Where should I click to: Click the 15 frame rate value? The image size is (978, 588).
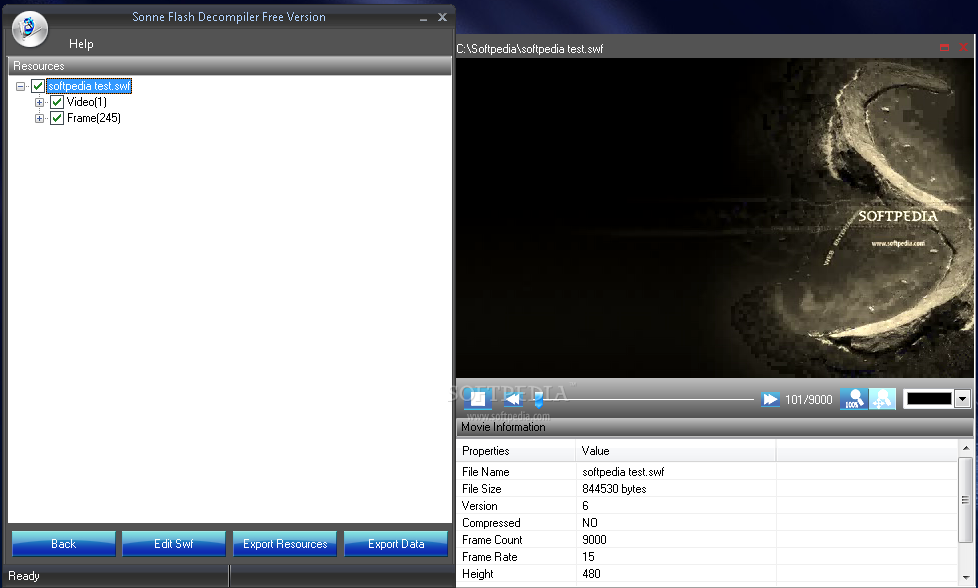point(588,556)
